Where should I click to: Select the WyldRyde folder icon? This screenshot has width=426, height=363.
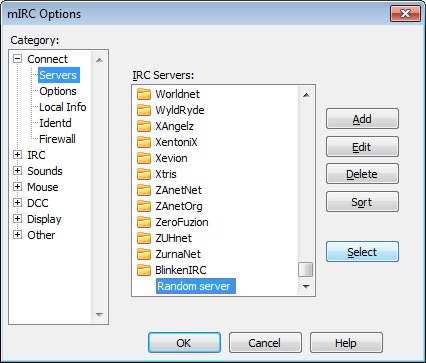click(144, 110)
